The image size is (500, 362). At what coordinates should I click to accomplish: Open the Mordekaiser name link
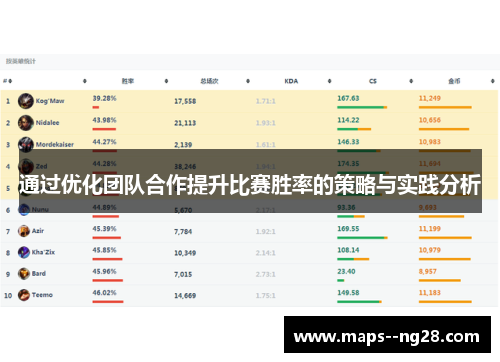coord(55,145)
